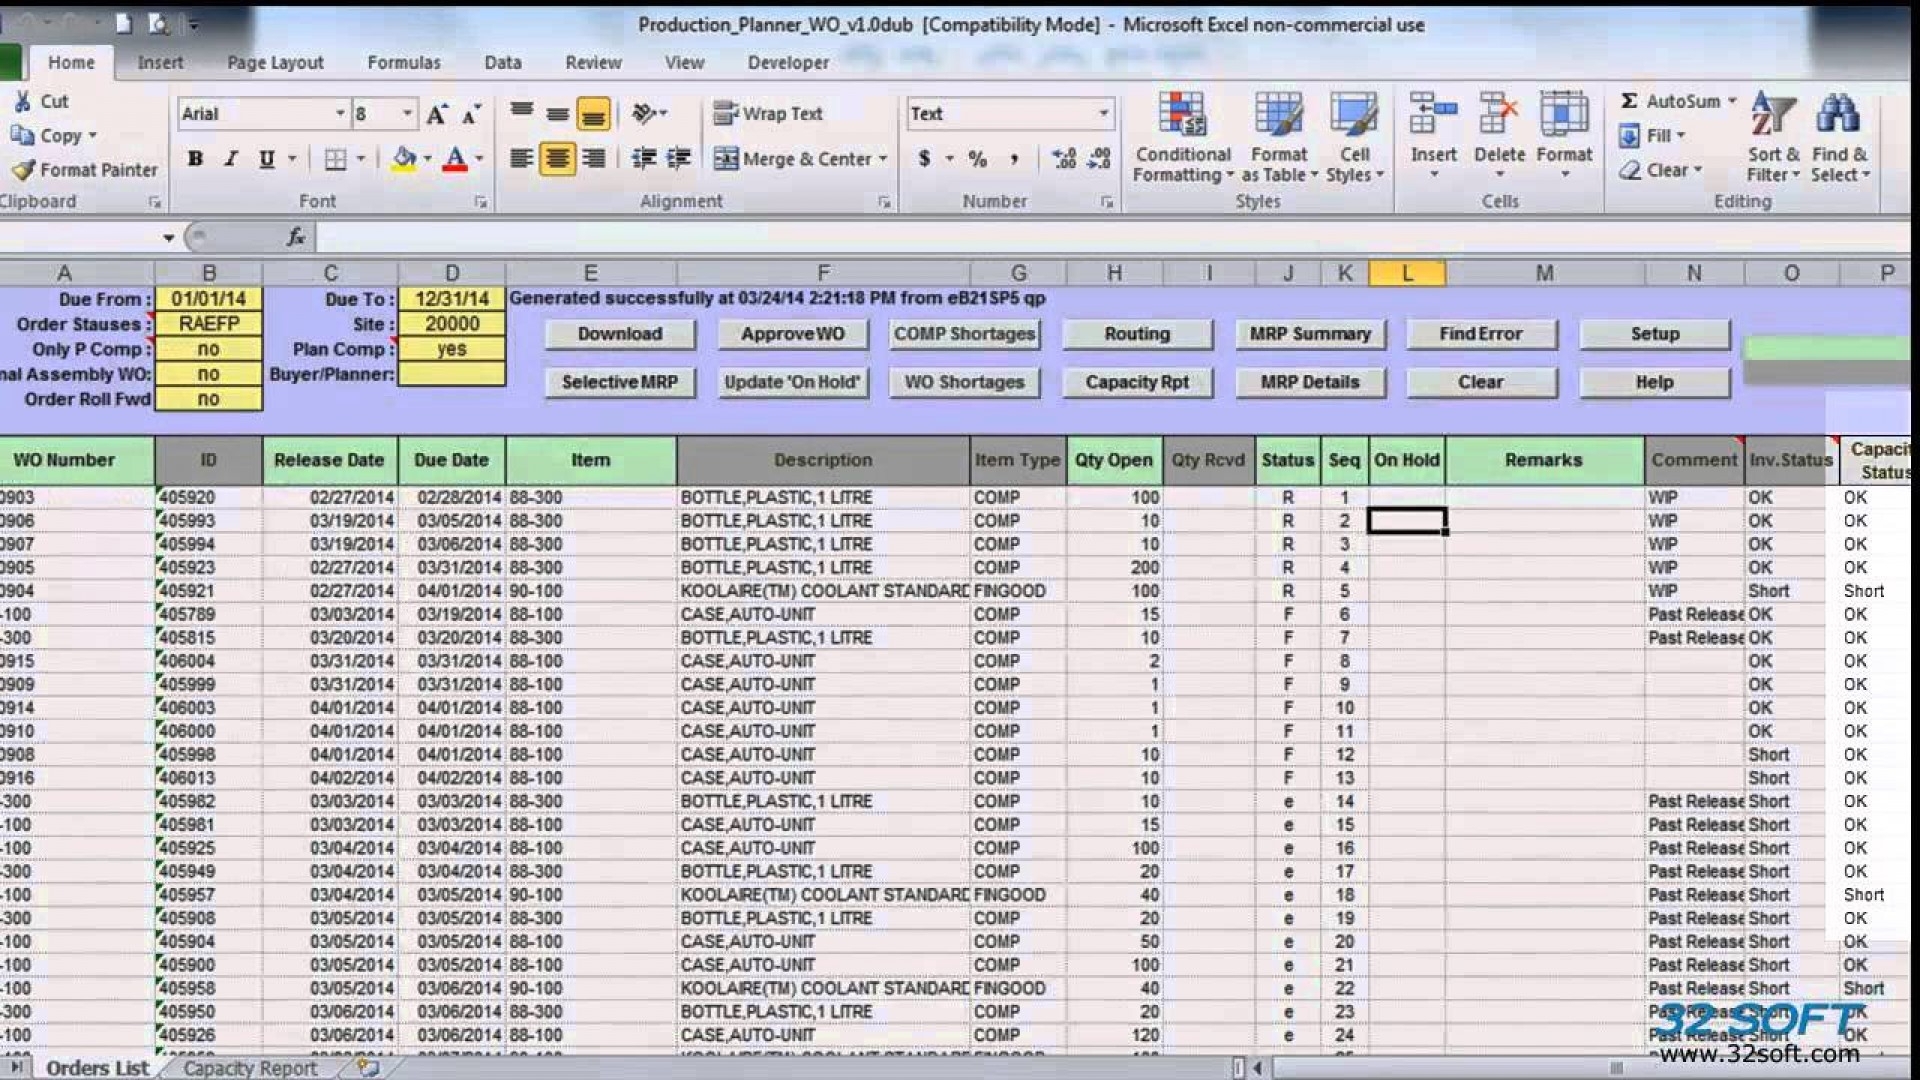
Task: Click the Download button
Action: pyautogui.click(x=615, y=332)
